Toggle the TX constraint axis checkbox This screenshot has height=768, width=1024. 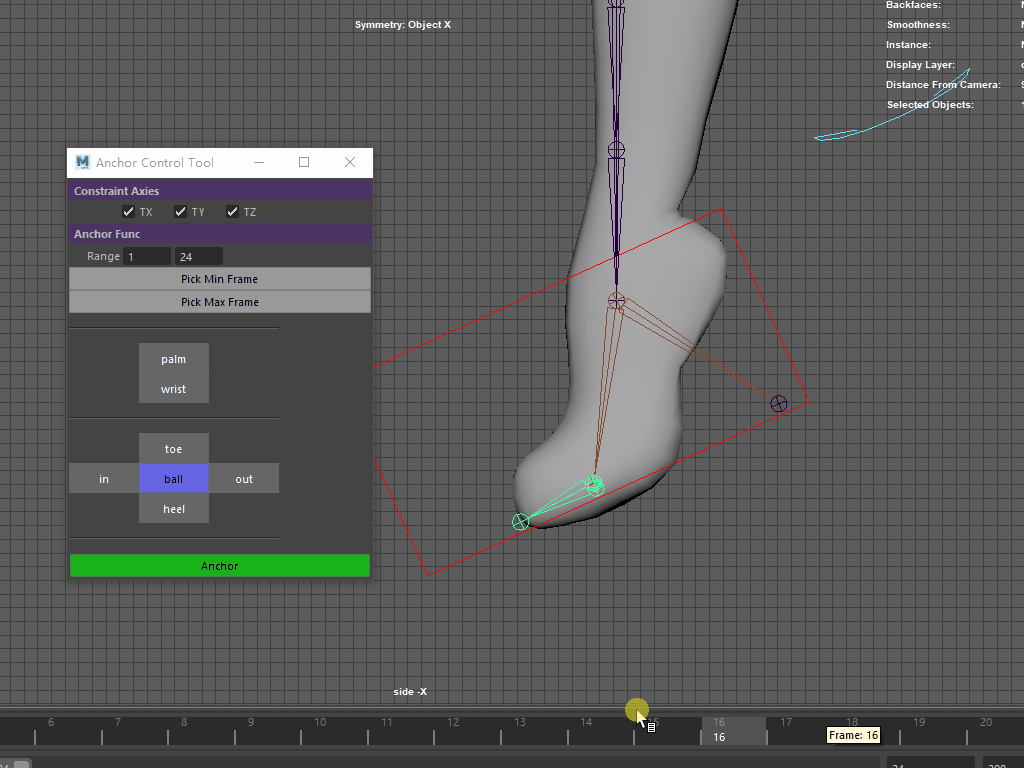pyautogui.click(x=128, y=212)
